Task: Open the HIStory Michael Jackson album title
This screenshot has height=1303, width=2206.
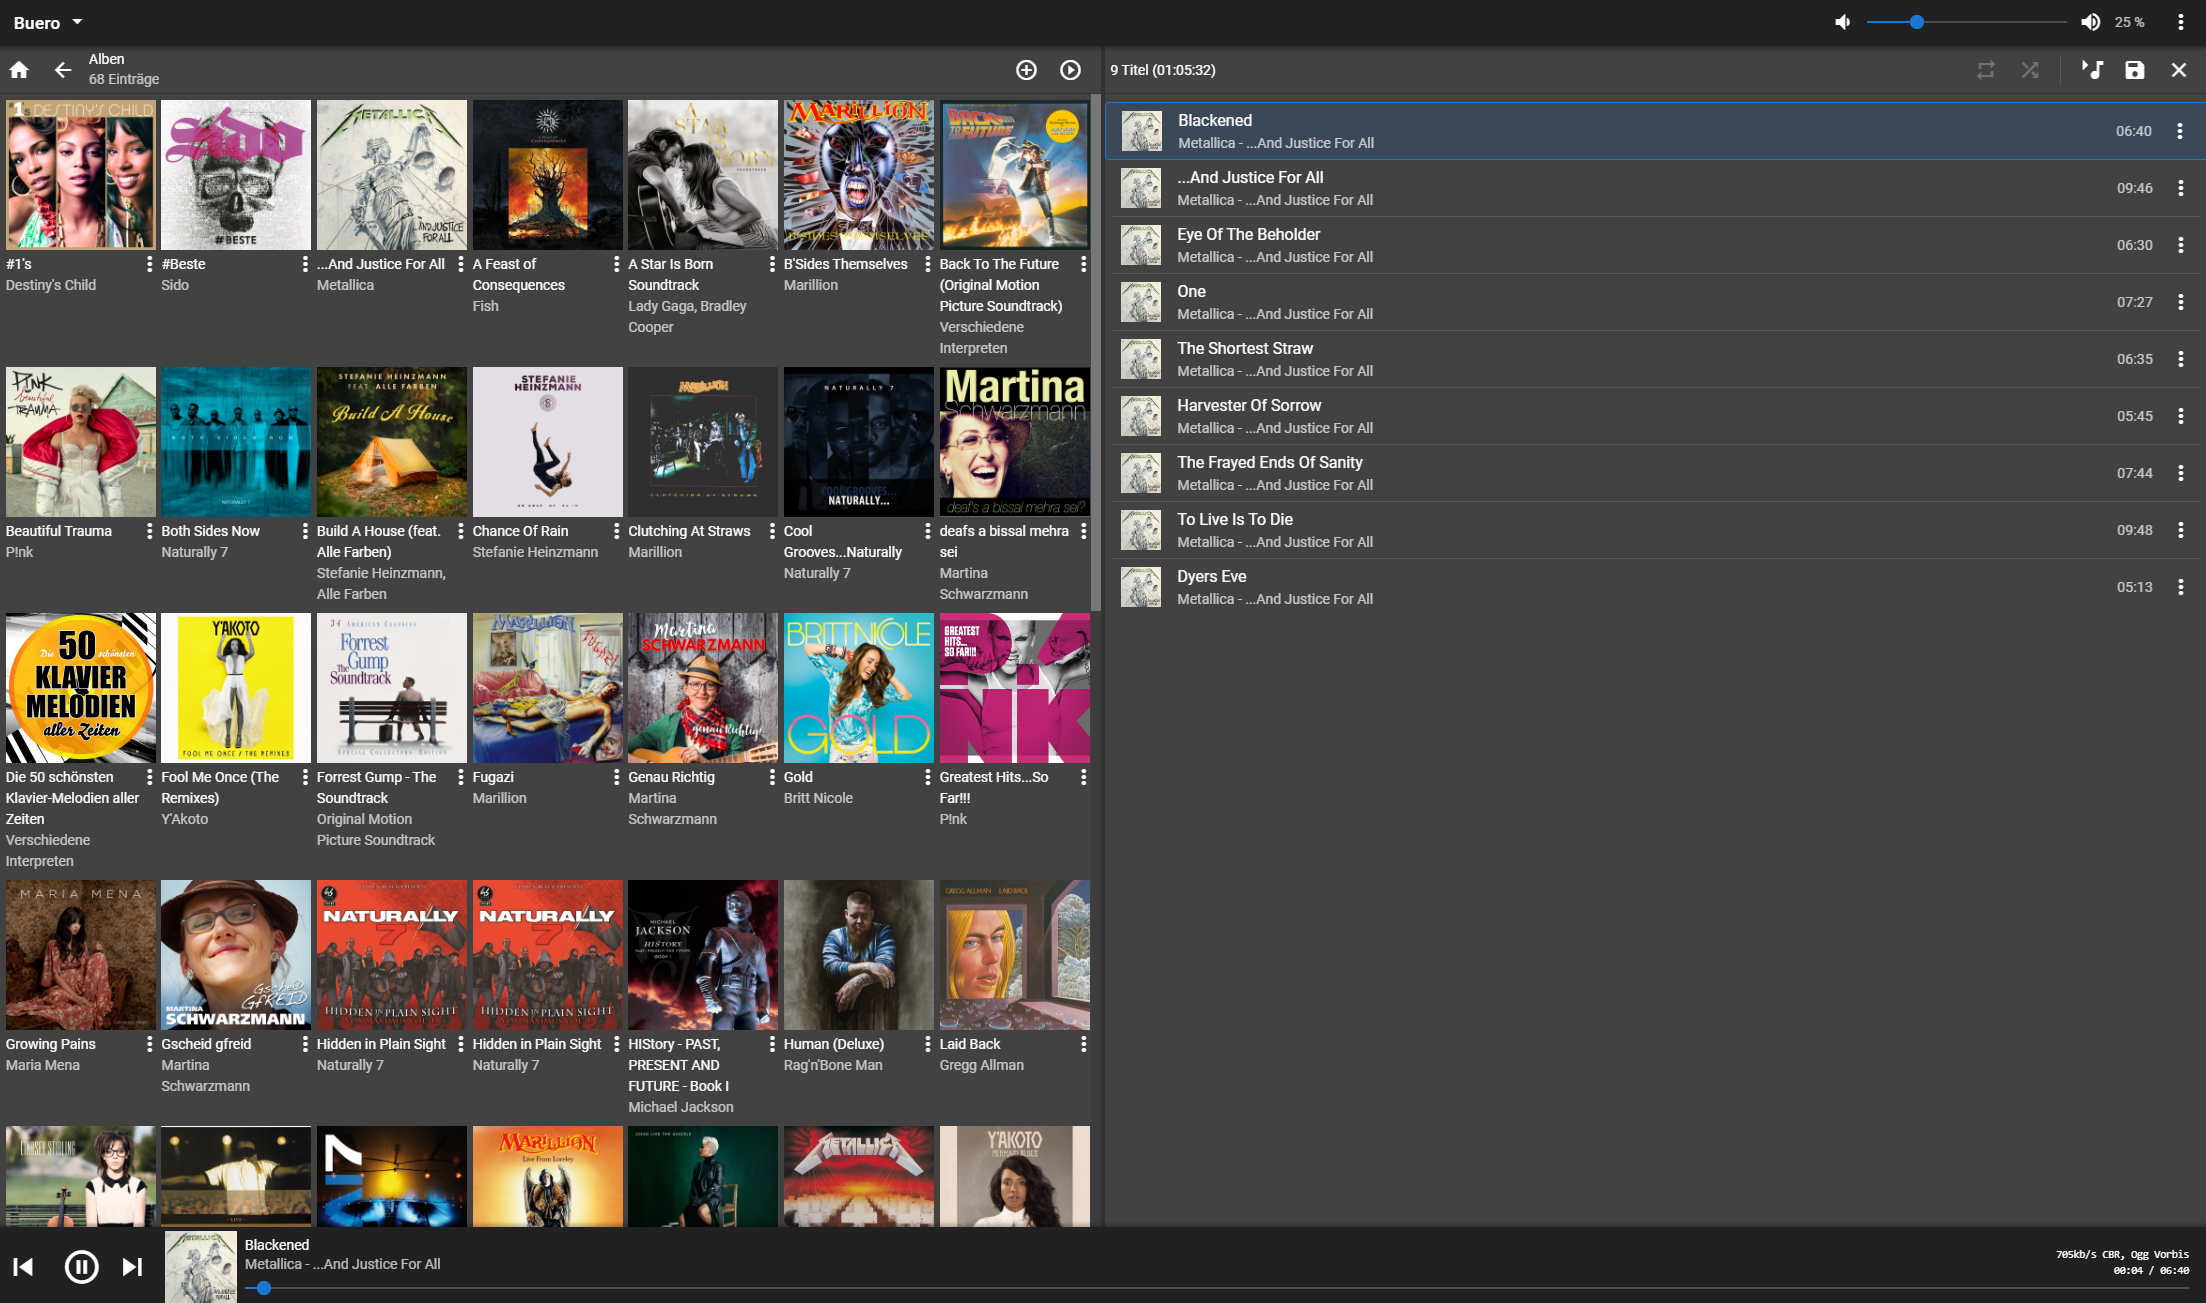Action: (678, 1065)
